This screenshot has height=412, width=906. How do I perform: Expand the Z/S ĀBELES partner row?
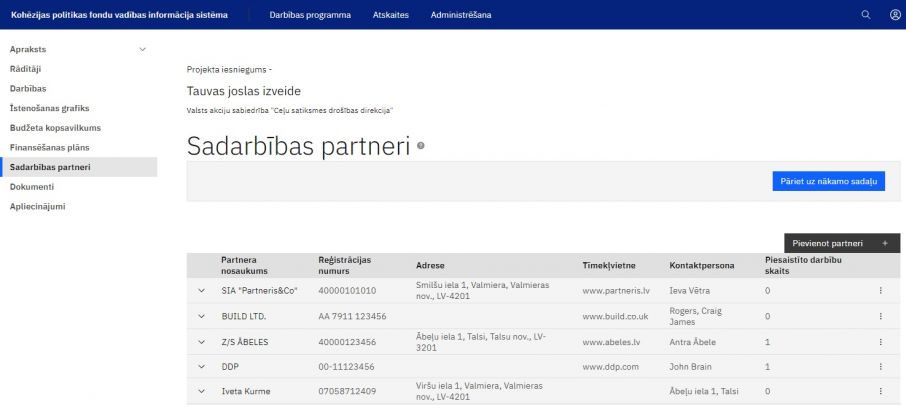201,342
